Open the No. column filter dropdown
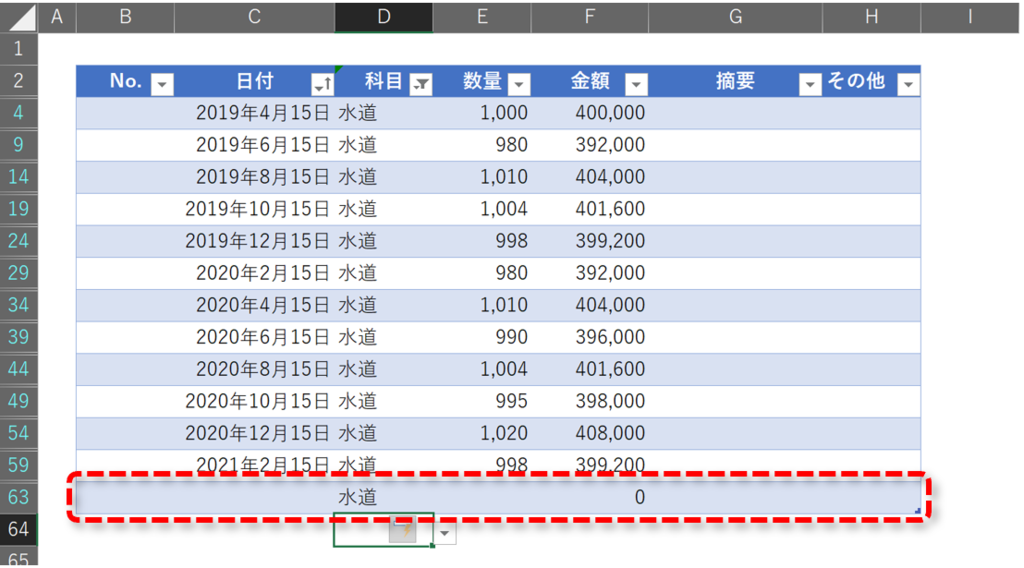1024x568 pixels. click(x=162, y=84)
